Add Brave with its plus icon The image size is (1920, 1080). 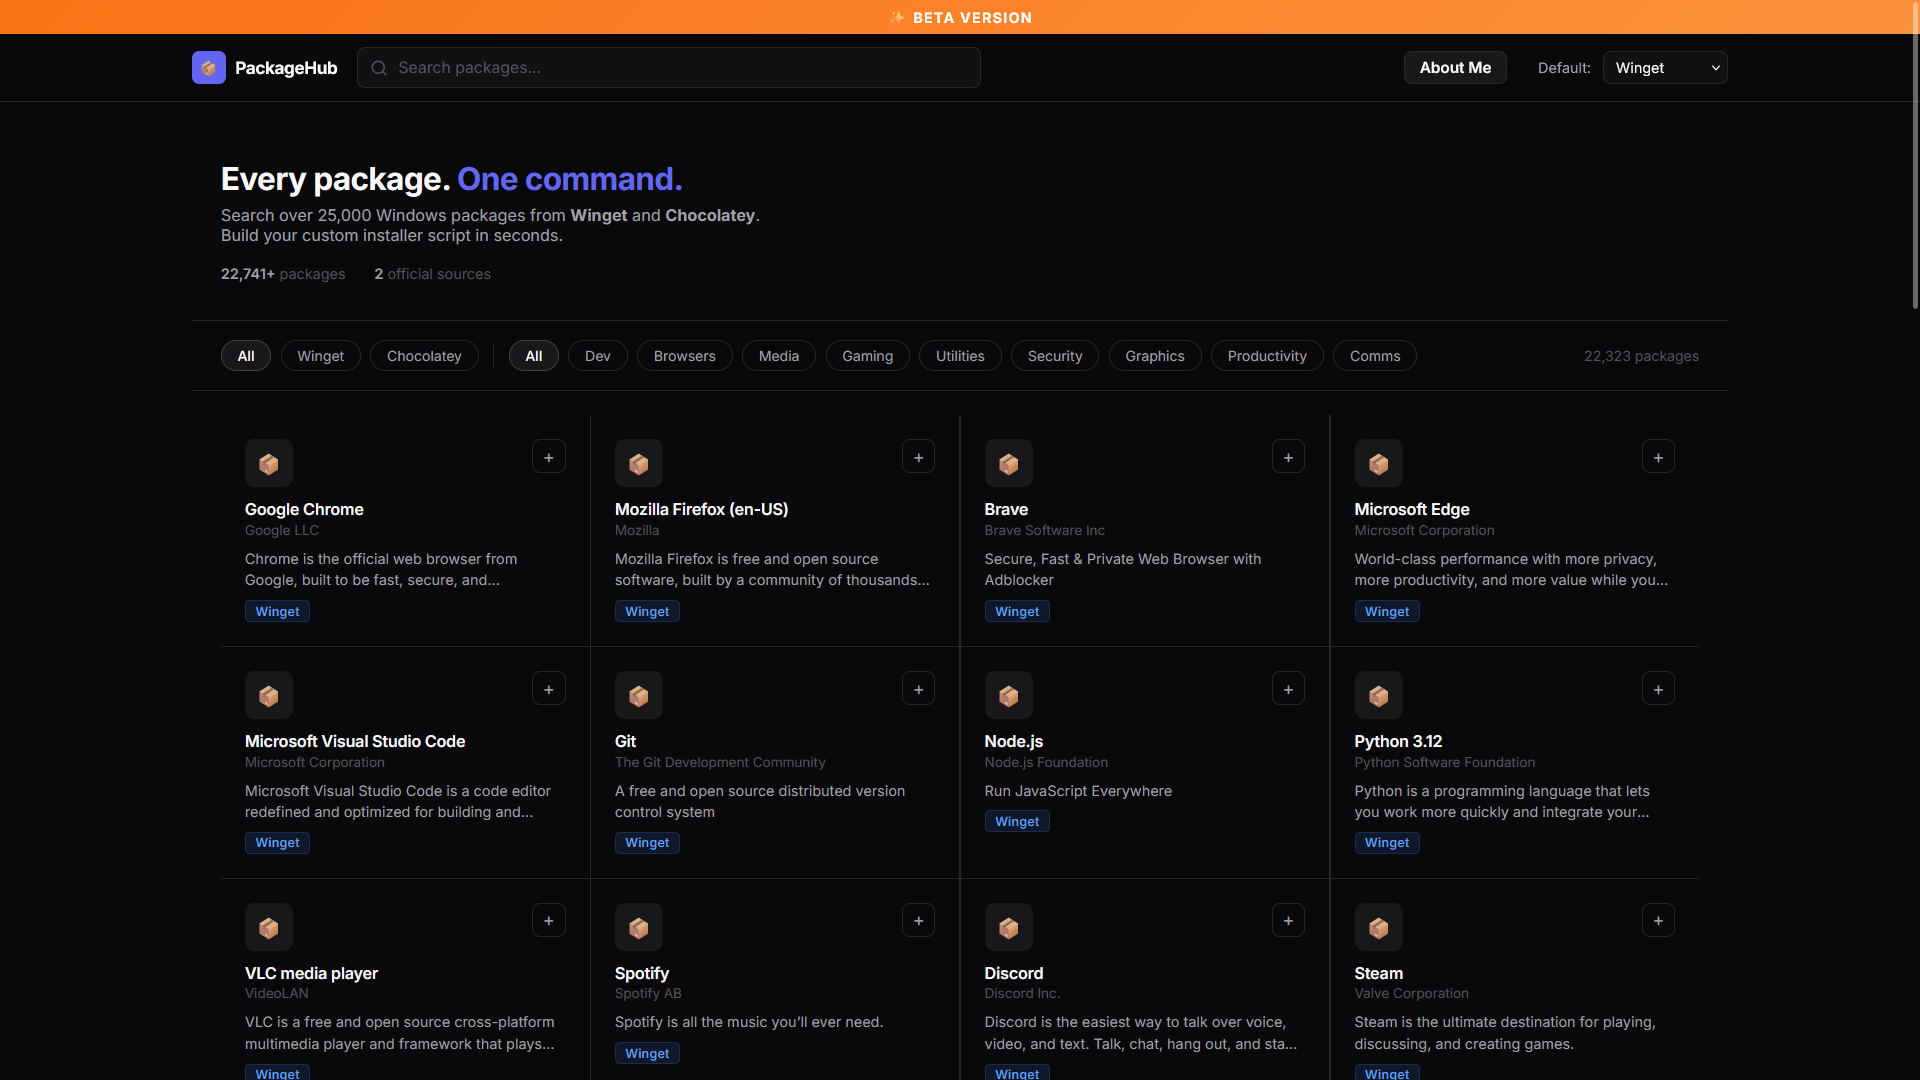1289,457
